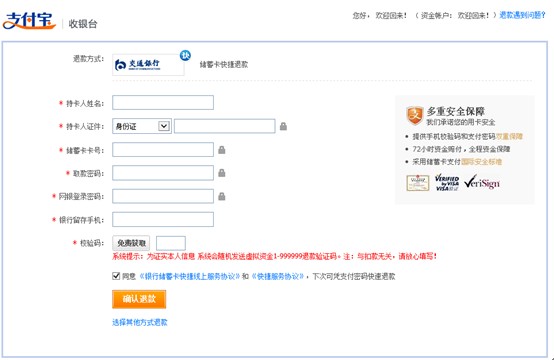
Task: Toggle the 同意 agreement checkbox
Action: (x=116, y=276)
